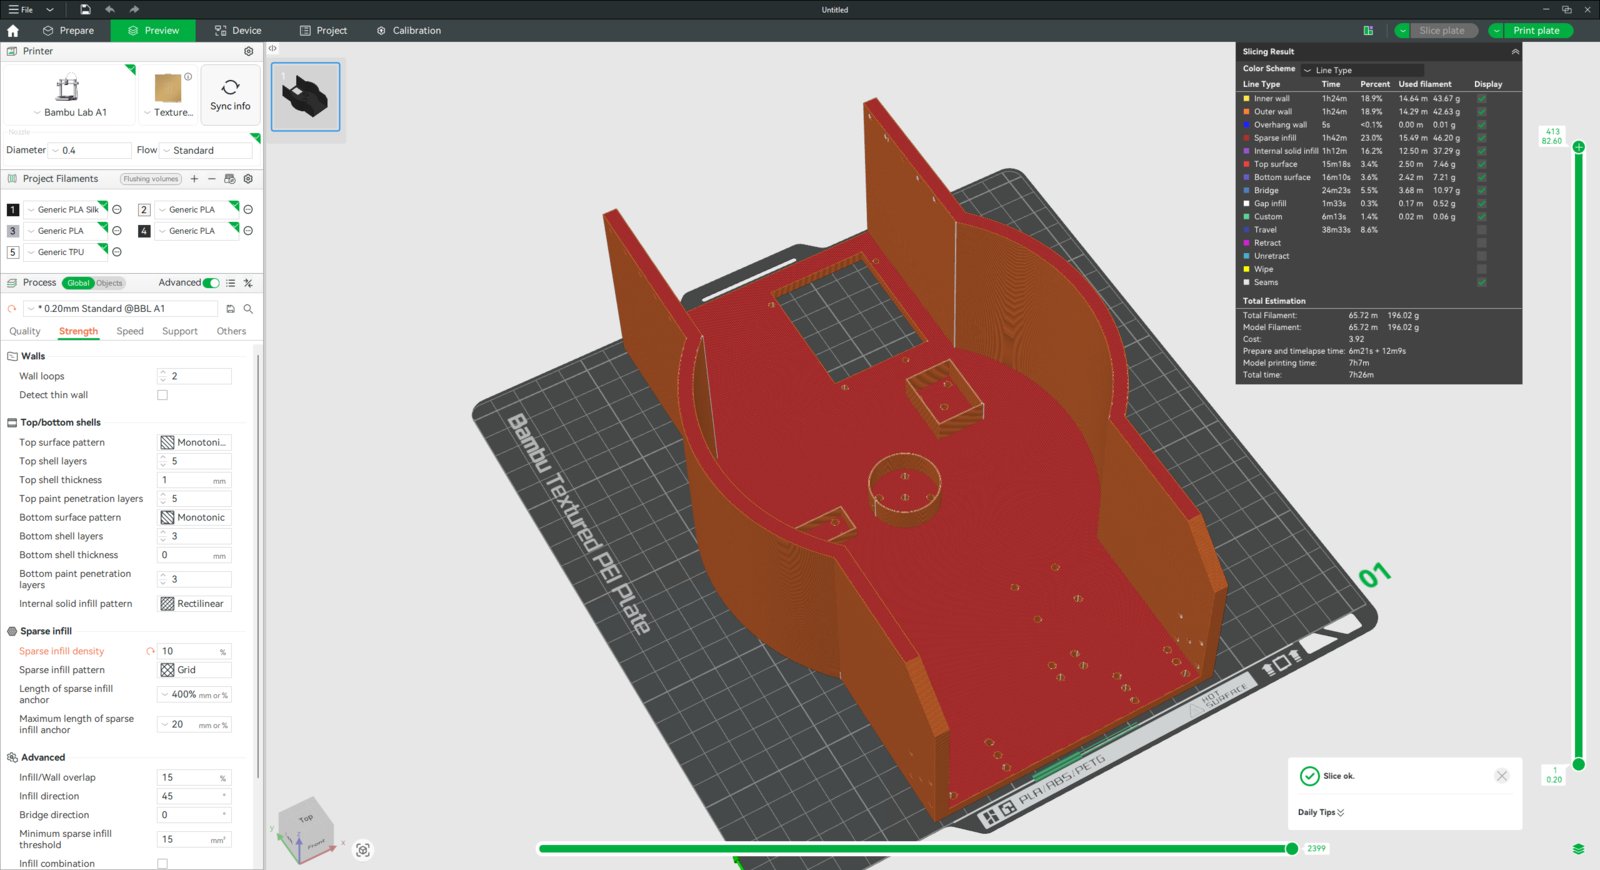Click Flushing volumes button
This screenshot has height=870, width=1600.
click(151, 179)
